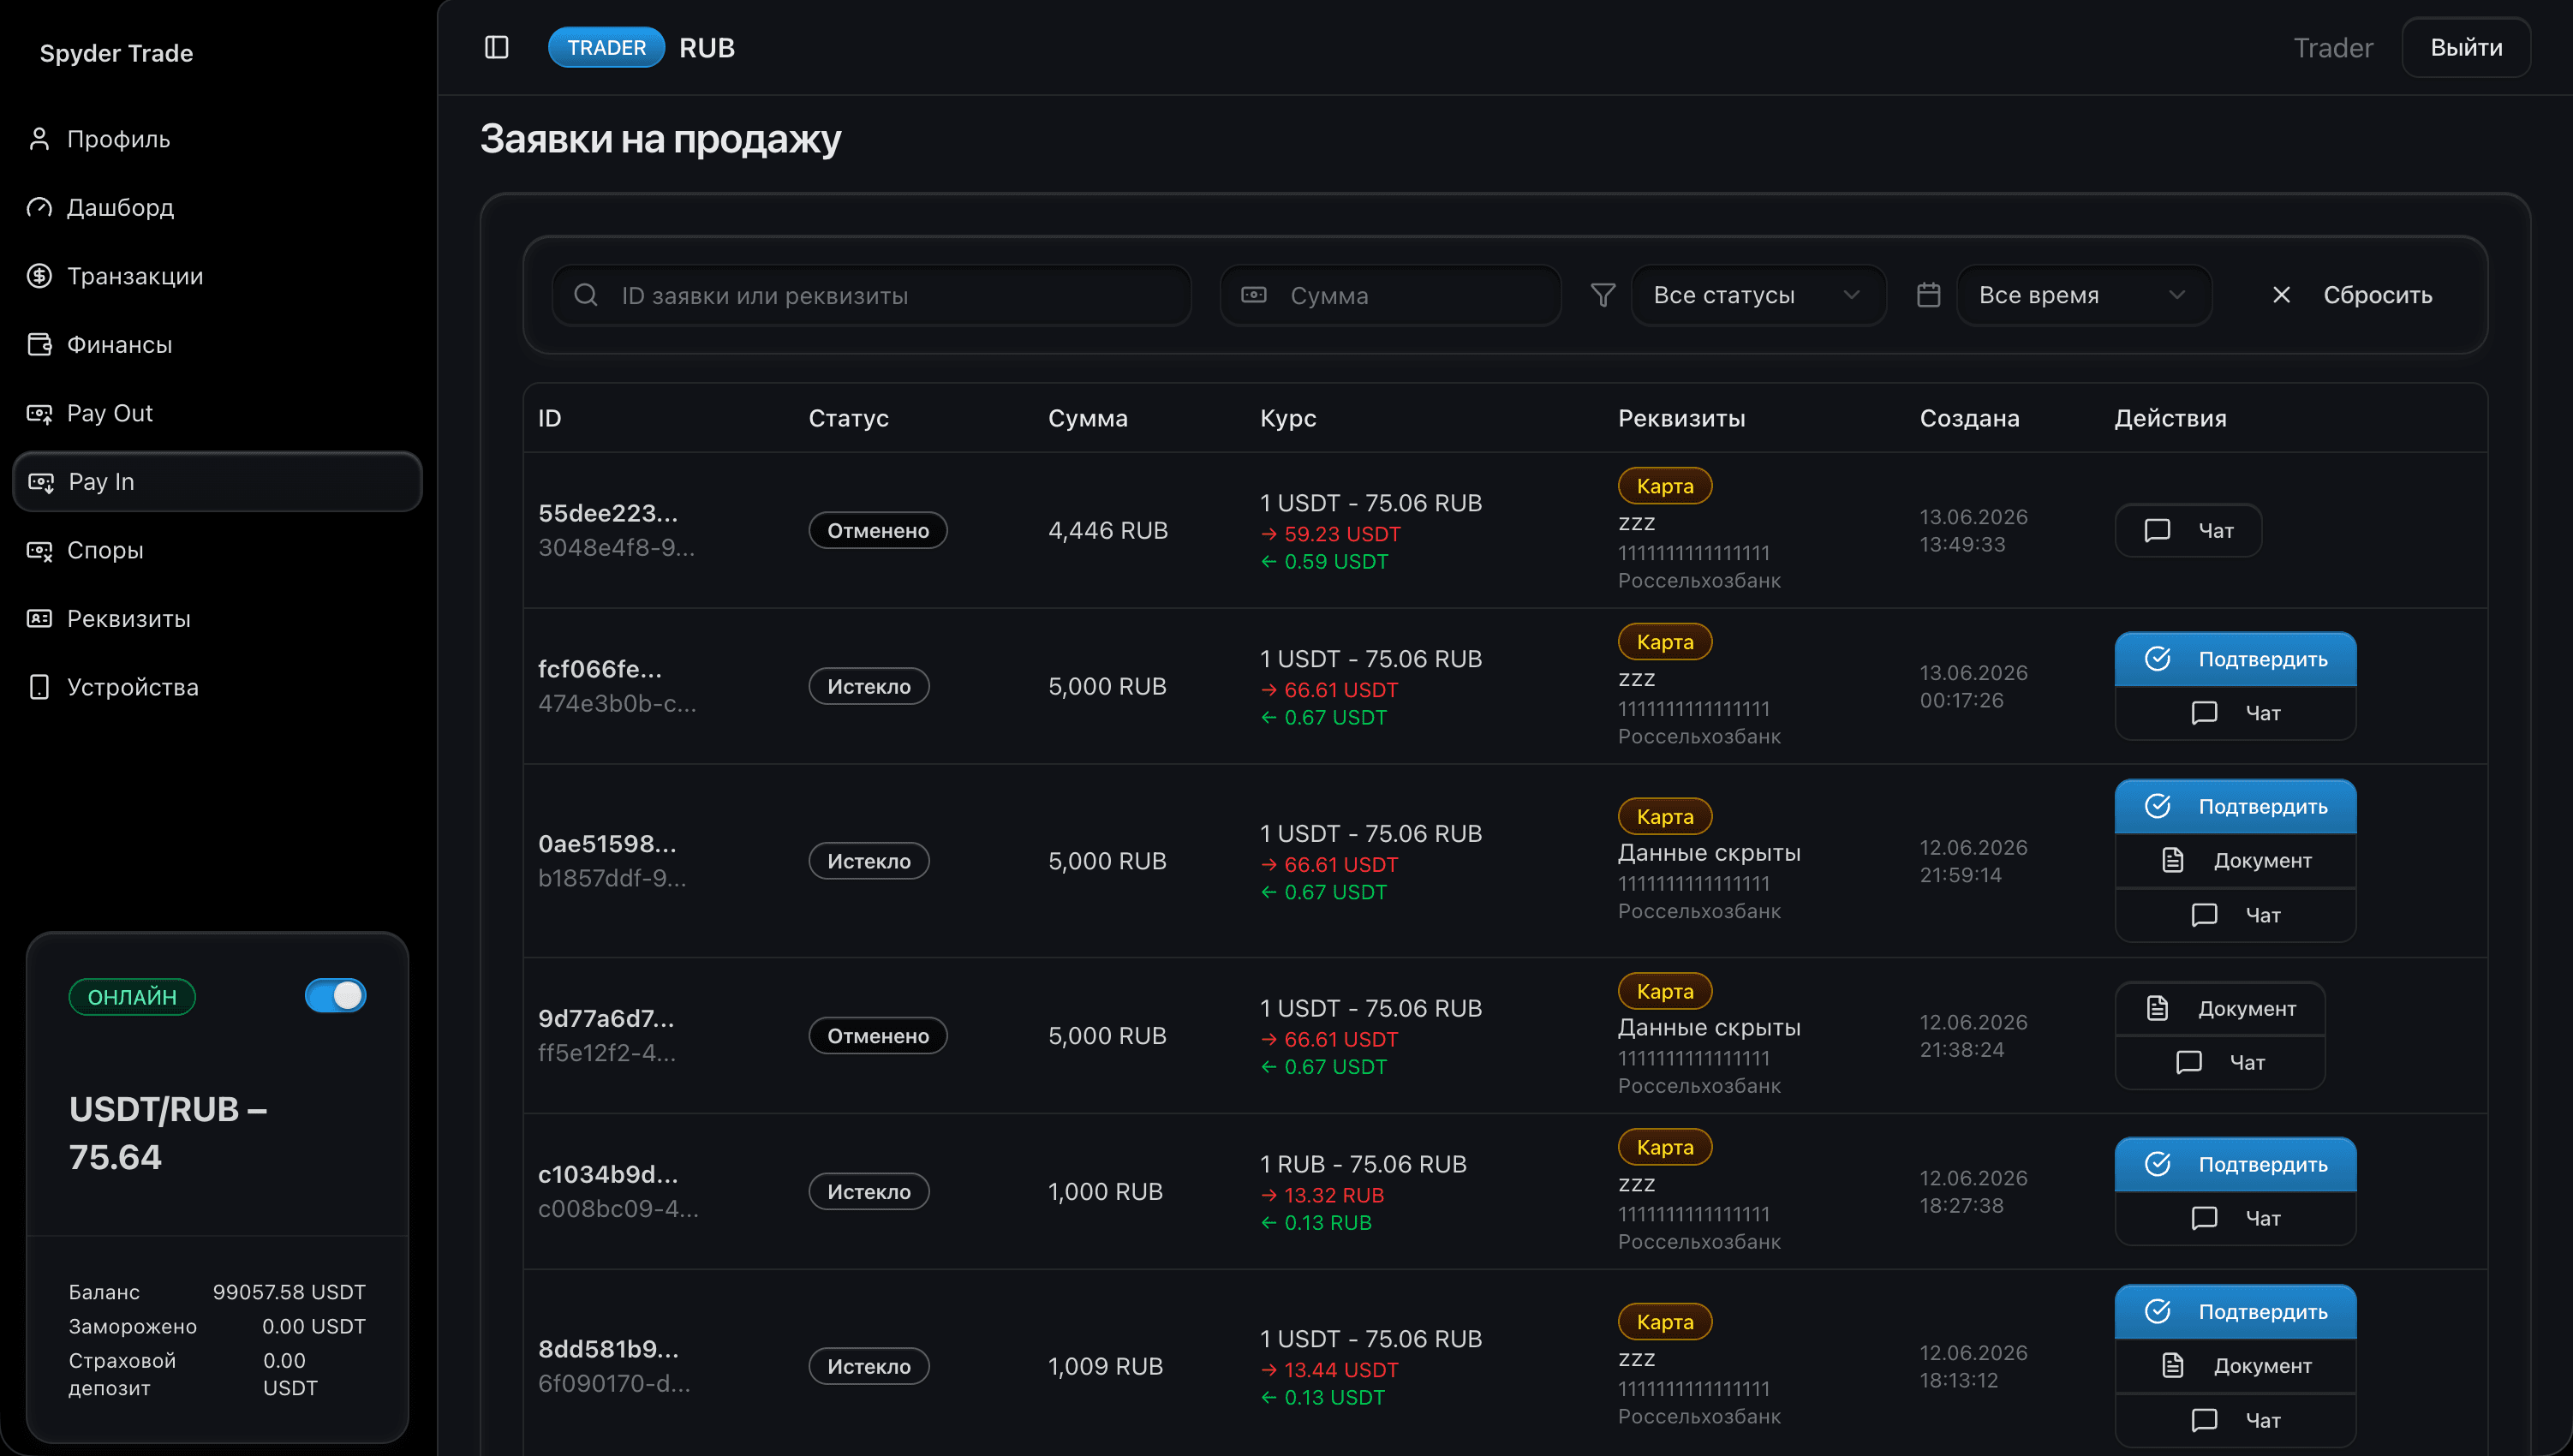The height and width of the screenshot is (1456, 2573).
Task: Open the Все время period dropdown
Action: 2083,295
